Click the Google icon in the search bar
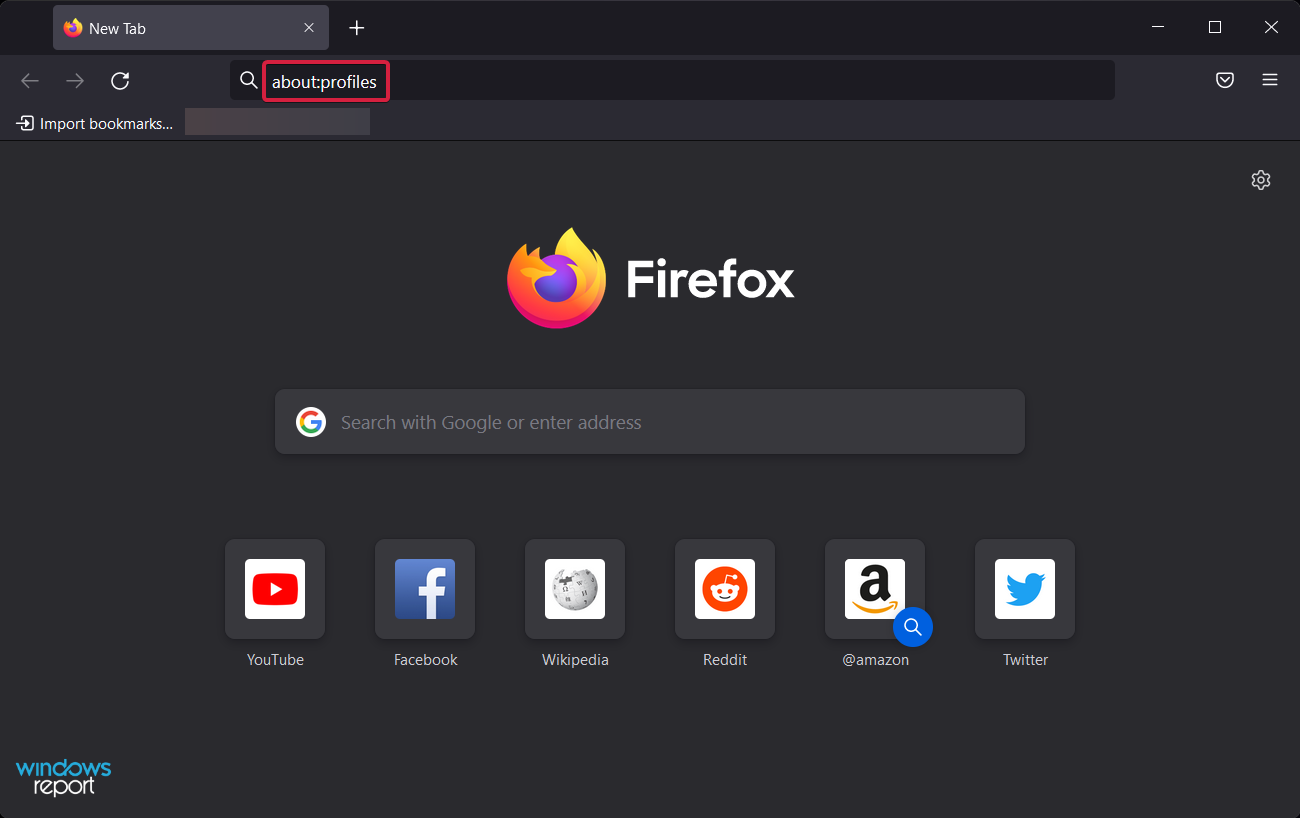1300x818 pixels. coord(311,422)
